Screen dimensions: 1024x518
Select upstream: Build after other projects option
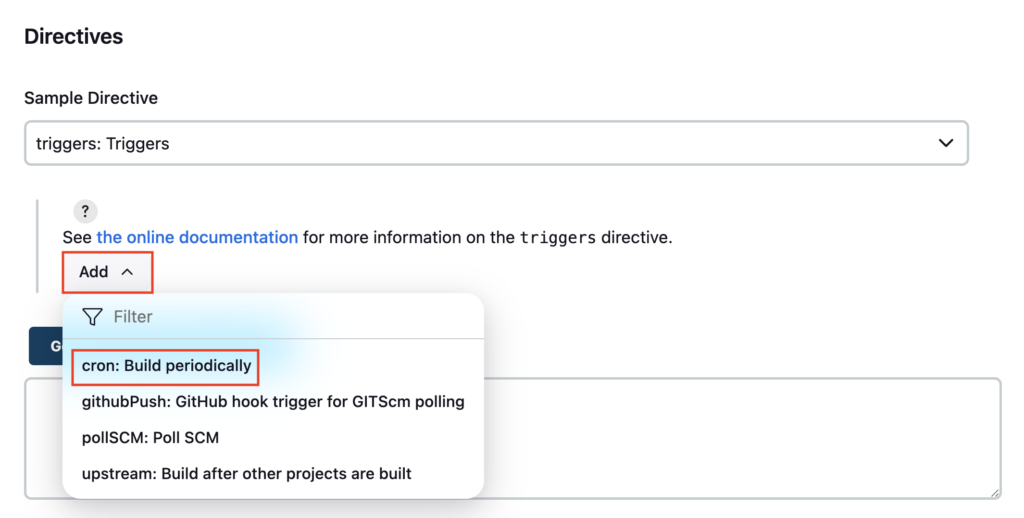click(x=246, y=474)
